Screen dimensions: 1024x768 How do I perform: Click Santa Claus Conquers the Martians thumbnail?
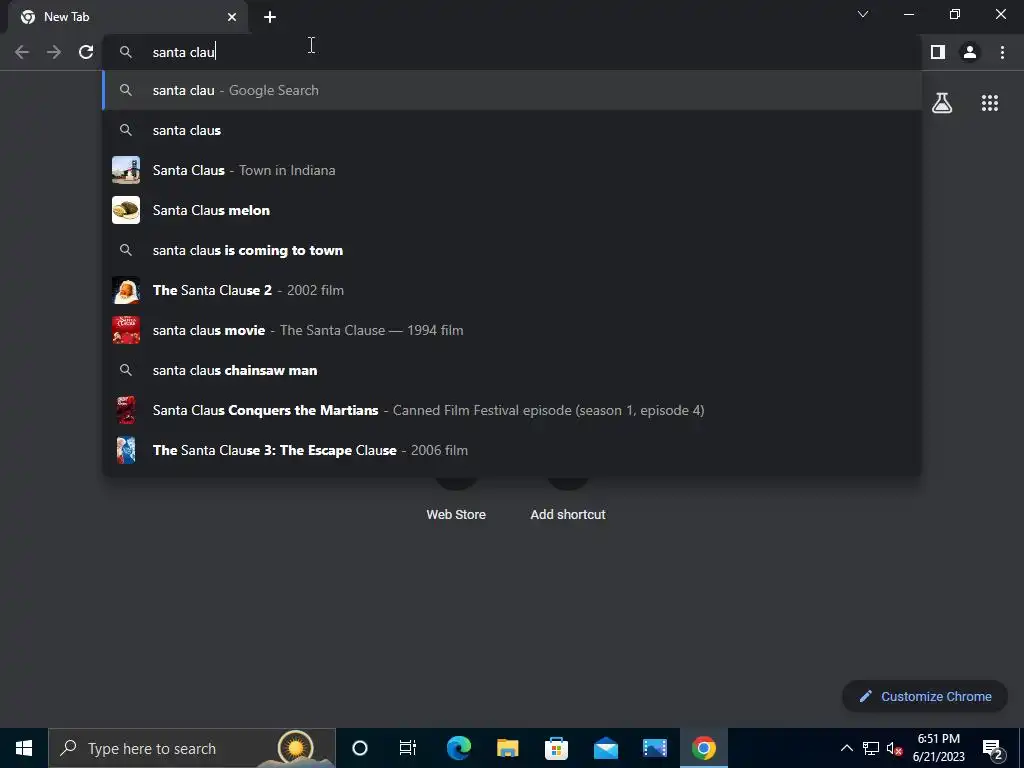tap(126, 410)
